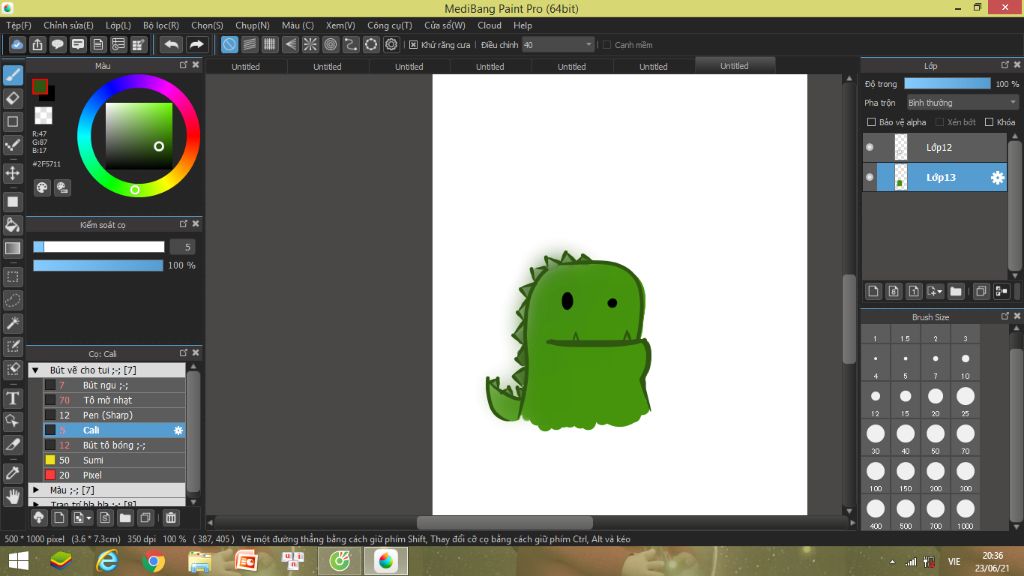Open the palette icon below color values
This screenshot has width=1024, height=576.
[x=42, y=188]
